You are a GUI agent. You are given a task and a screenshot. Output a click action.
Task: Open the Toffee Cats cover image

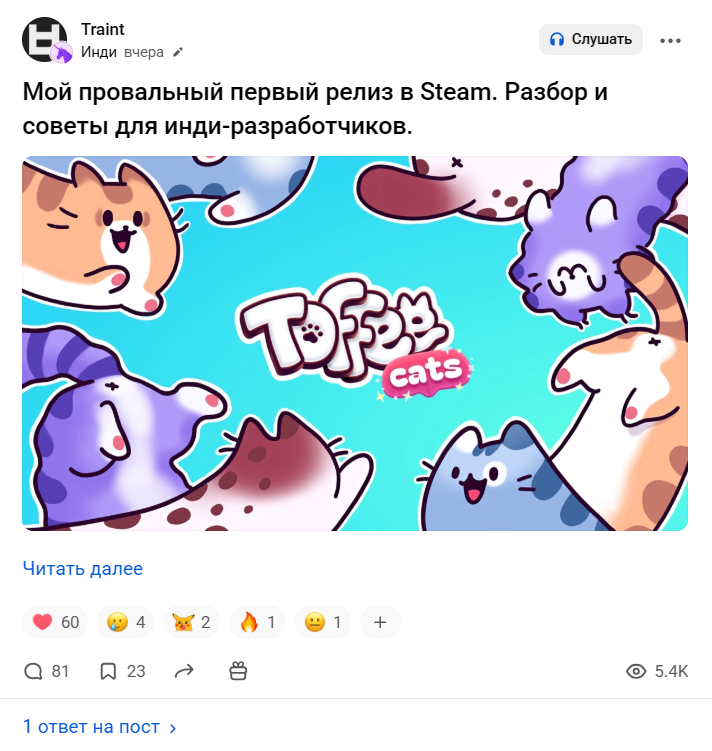click(x=355, y=343)
